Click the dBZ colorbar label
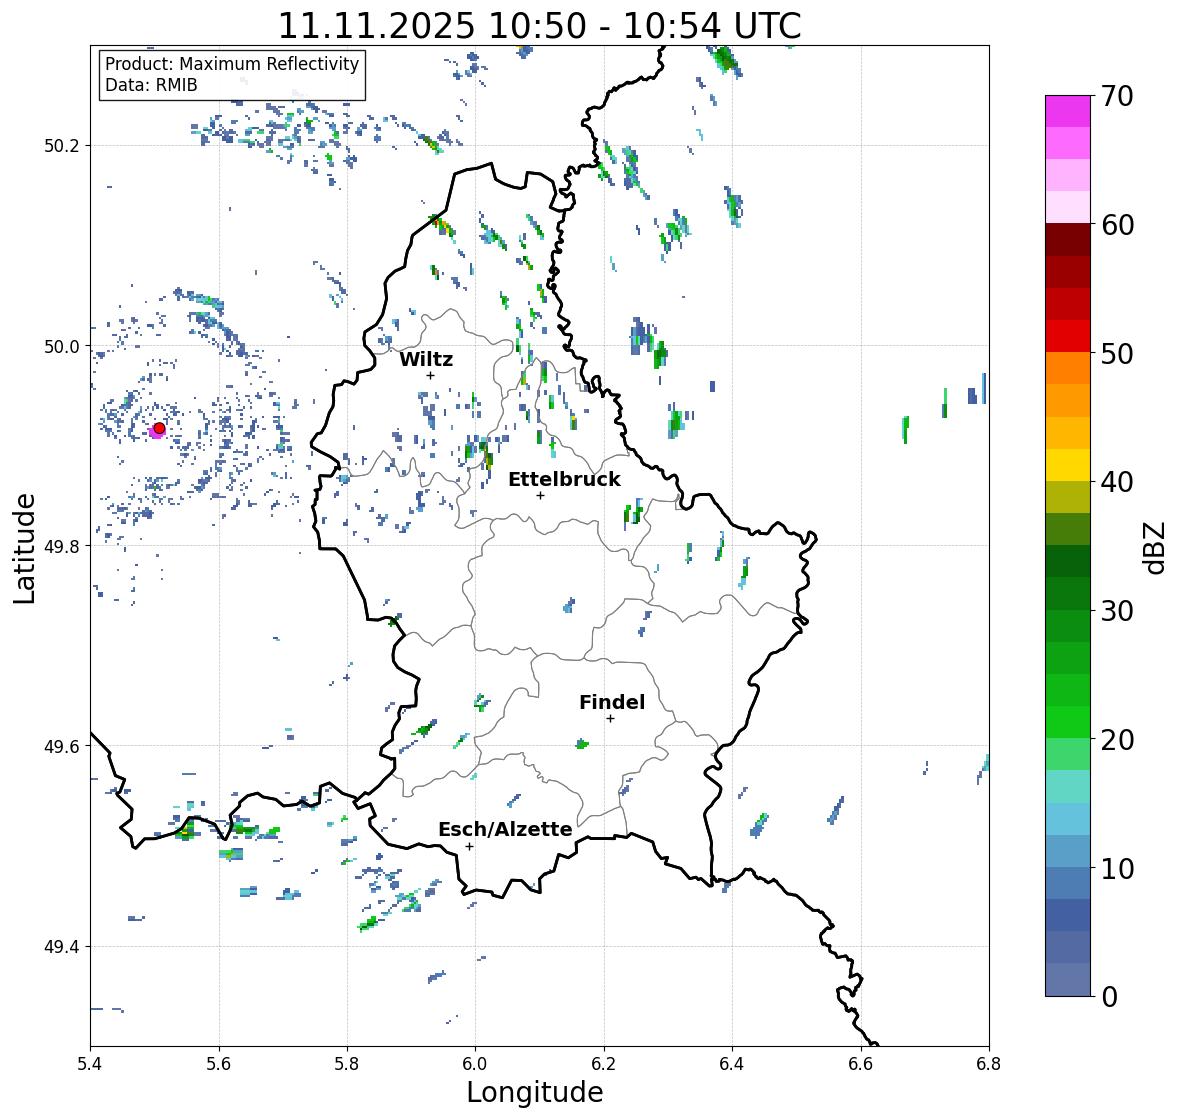1179x1117 pixels. tap(1156, 547)
